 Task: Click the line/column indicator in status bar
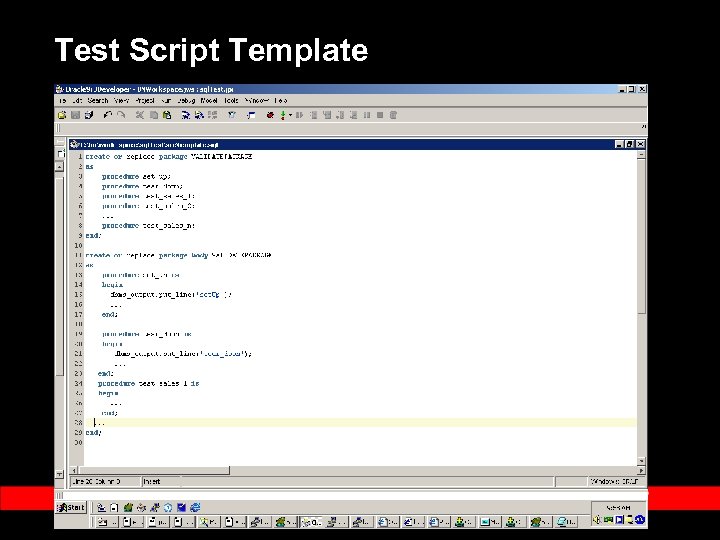(x=105, y=481)
